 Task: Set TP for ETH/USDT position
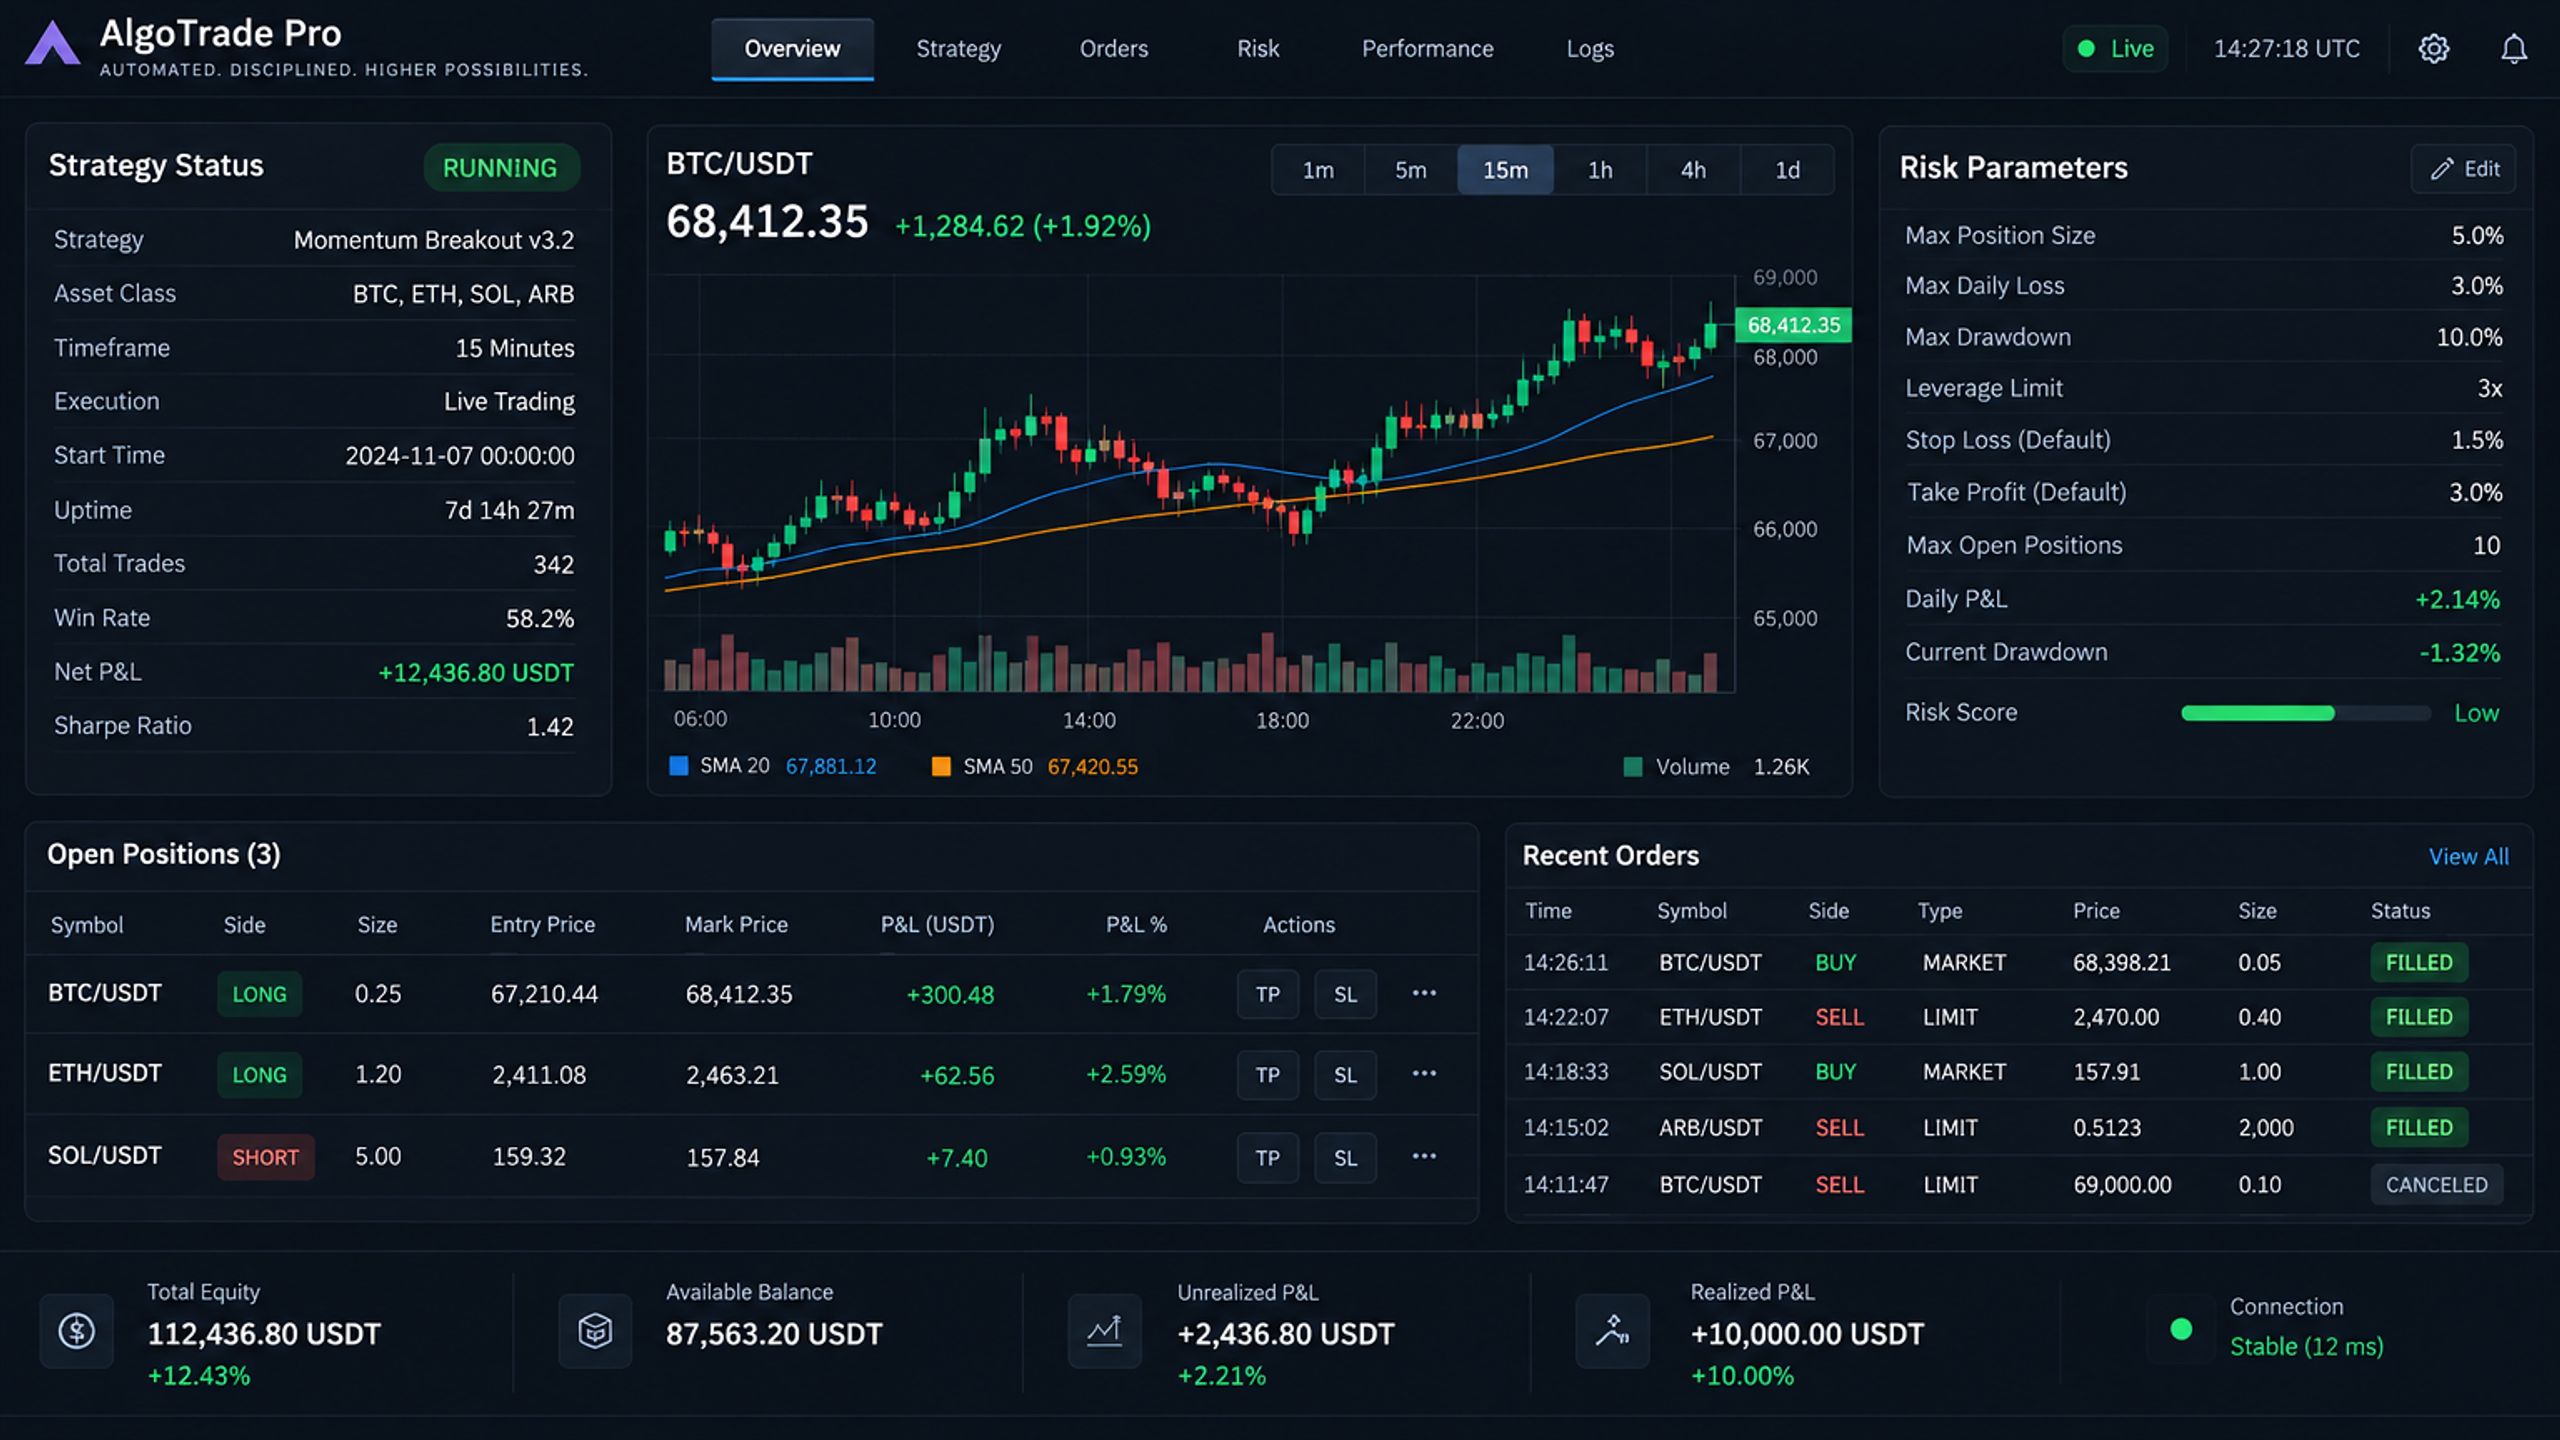[1267, 1075]
